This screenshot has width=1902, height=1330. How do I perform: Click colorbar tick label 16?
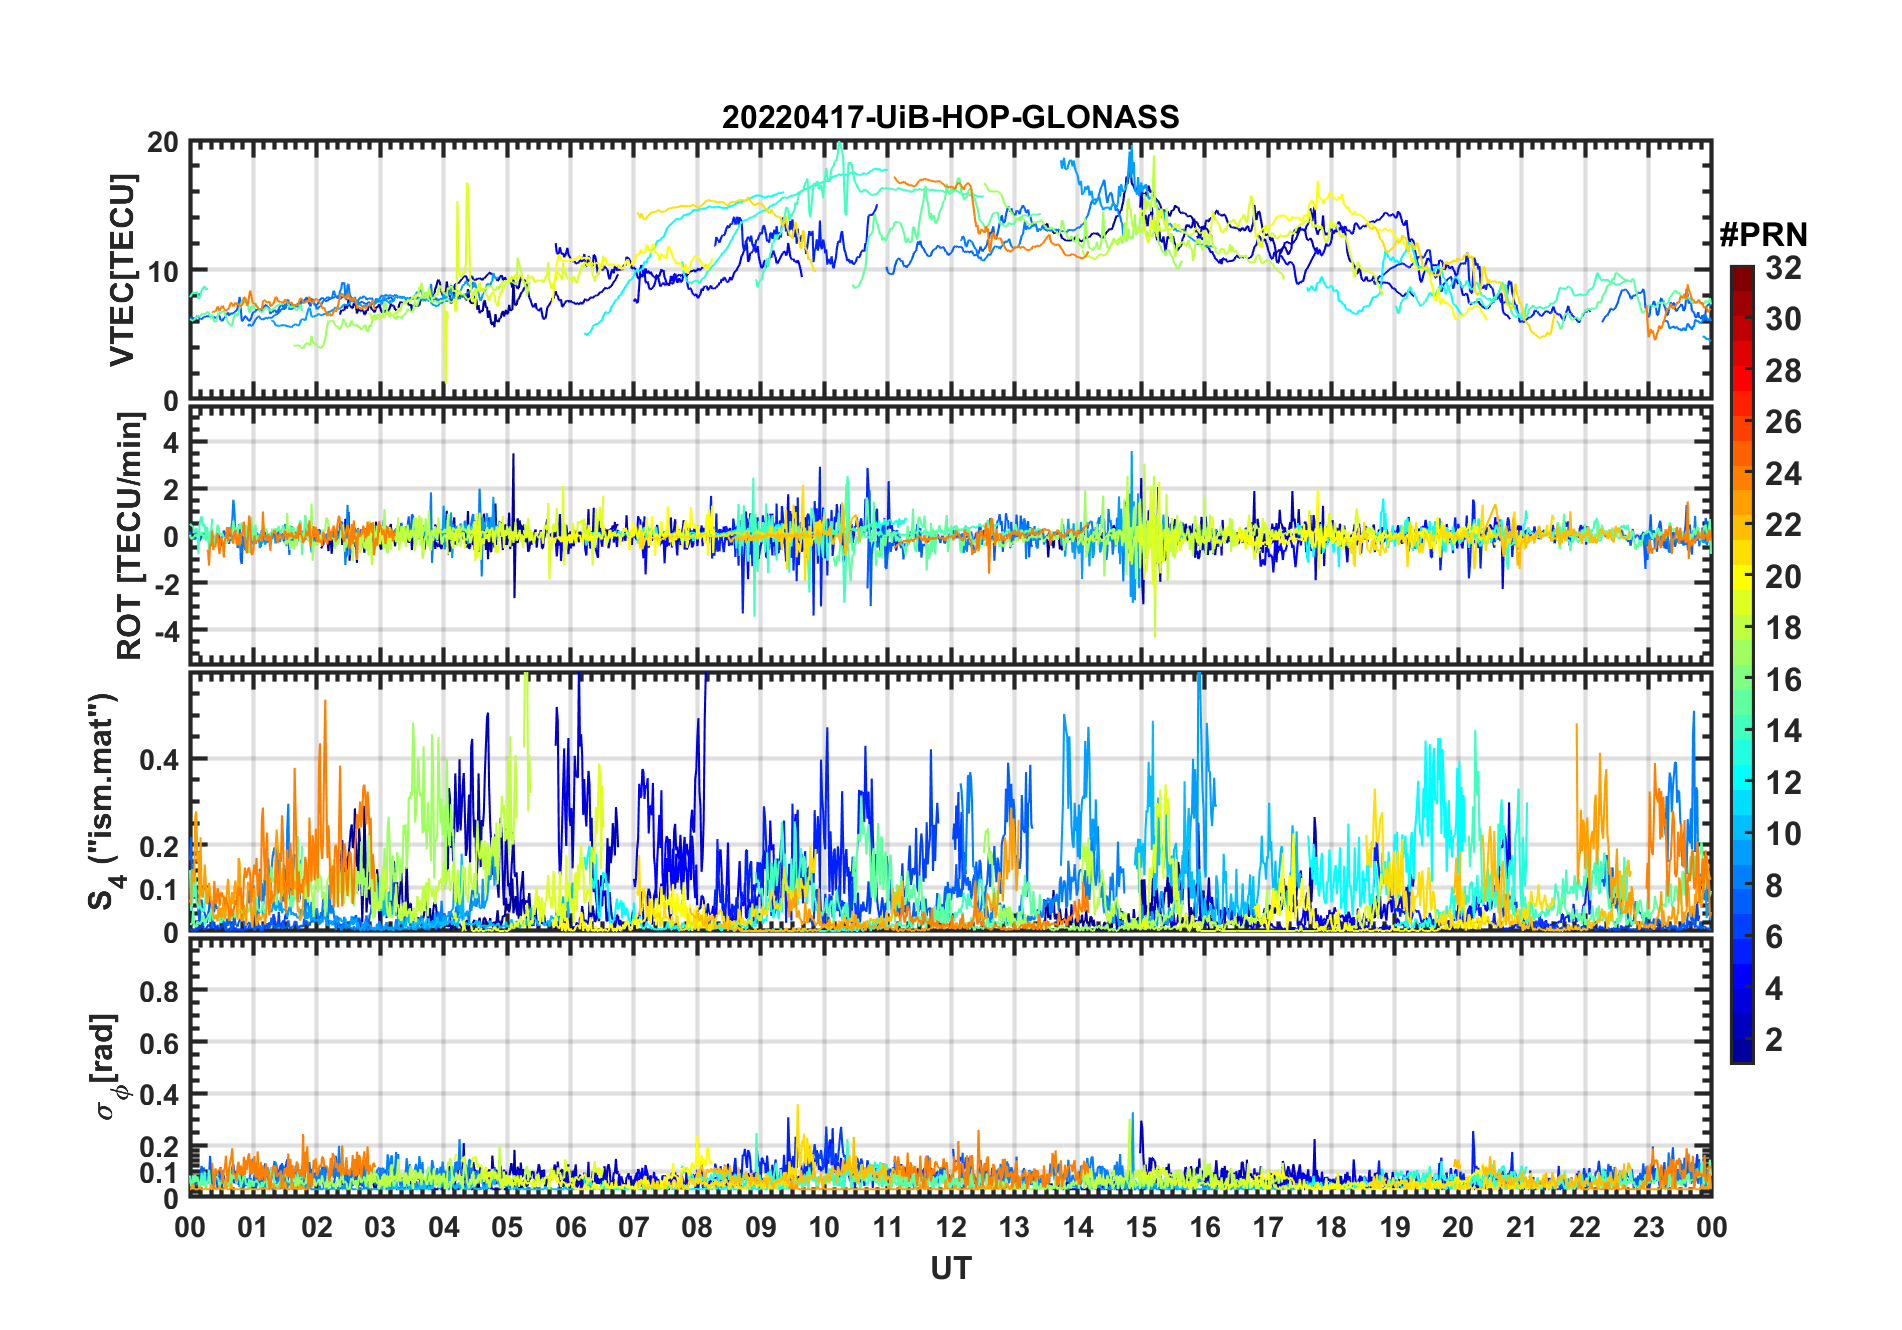(1783, 680)
